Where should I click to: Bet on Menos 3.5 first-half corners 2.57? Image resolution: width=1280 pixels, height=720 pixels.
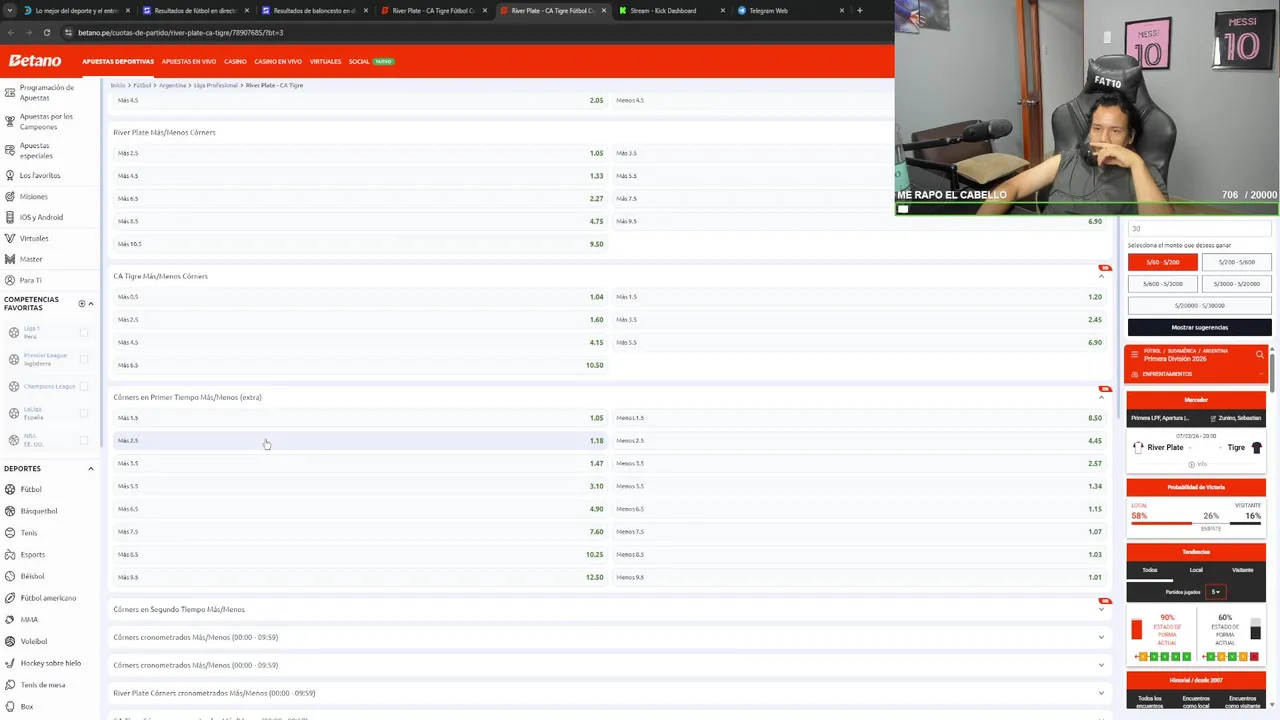pos(859,463)
